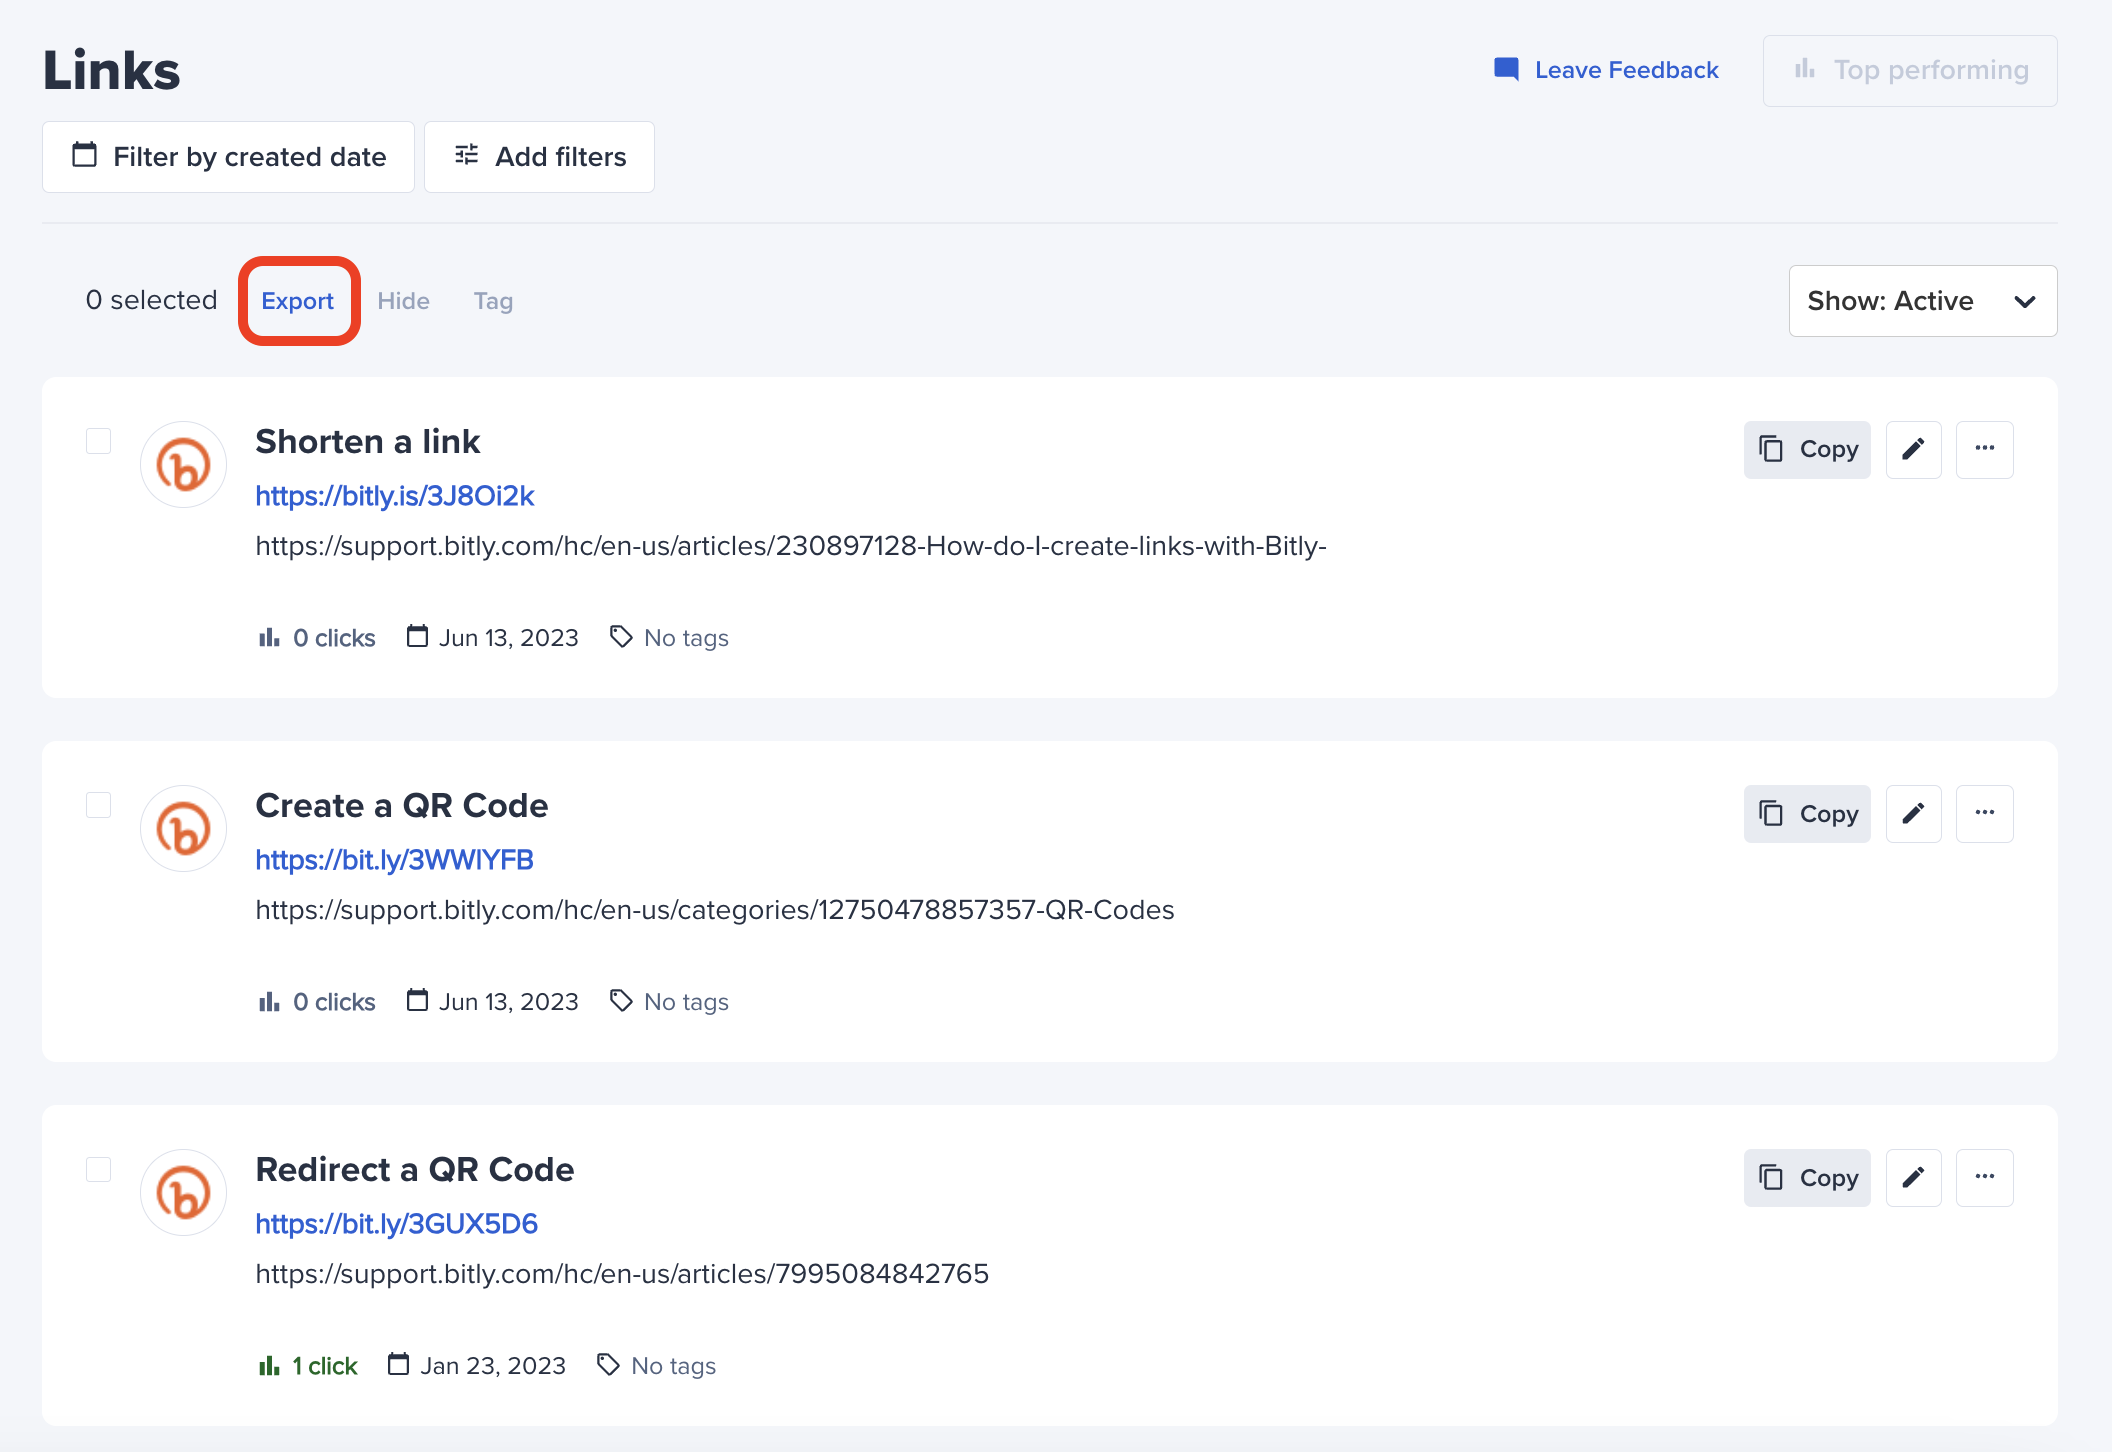Click the clicks chart icon on Create a QR Code

click(x=268, y=1001)
